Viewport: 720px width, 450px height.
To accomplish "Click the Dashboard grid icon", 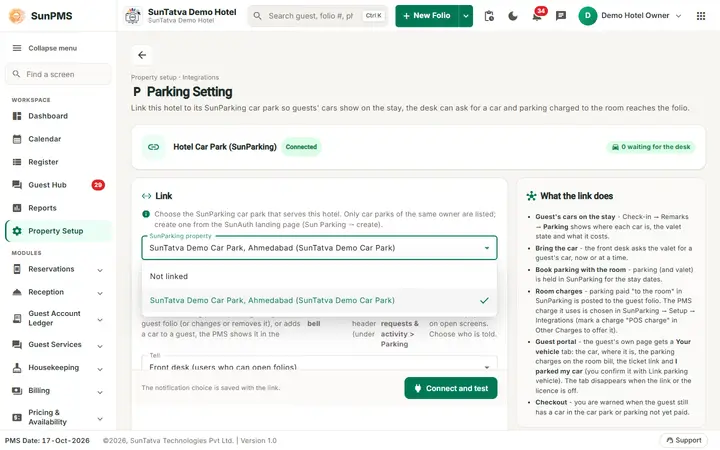I will point(17,116).
